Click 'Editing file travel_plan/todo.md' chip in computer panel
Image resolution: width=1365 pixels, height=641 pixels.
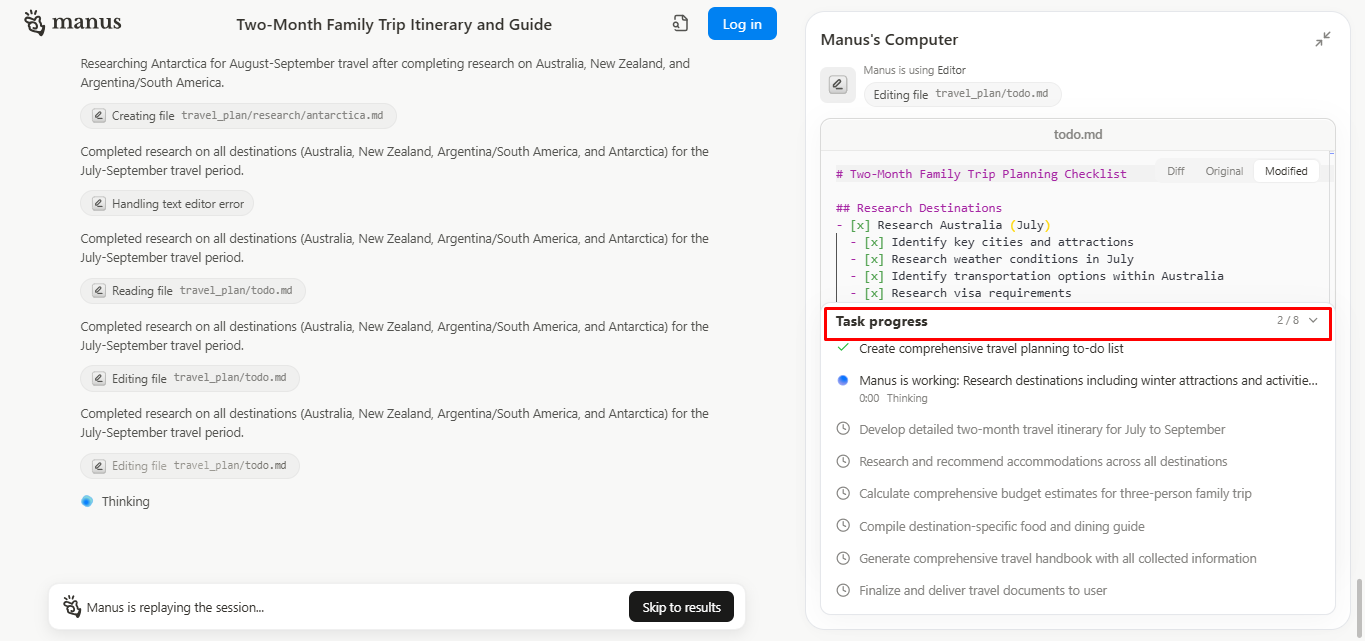(962, 94)
